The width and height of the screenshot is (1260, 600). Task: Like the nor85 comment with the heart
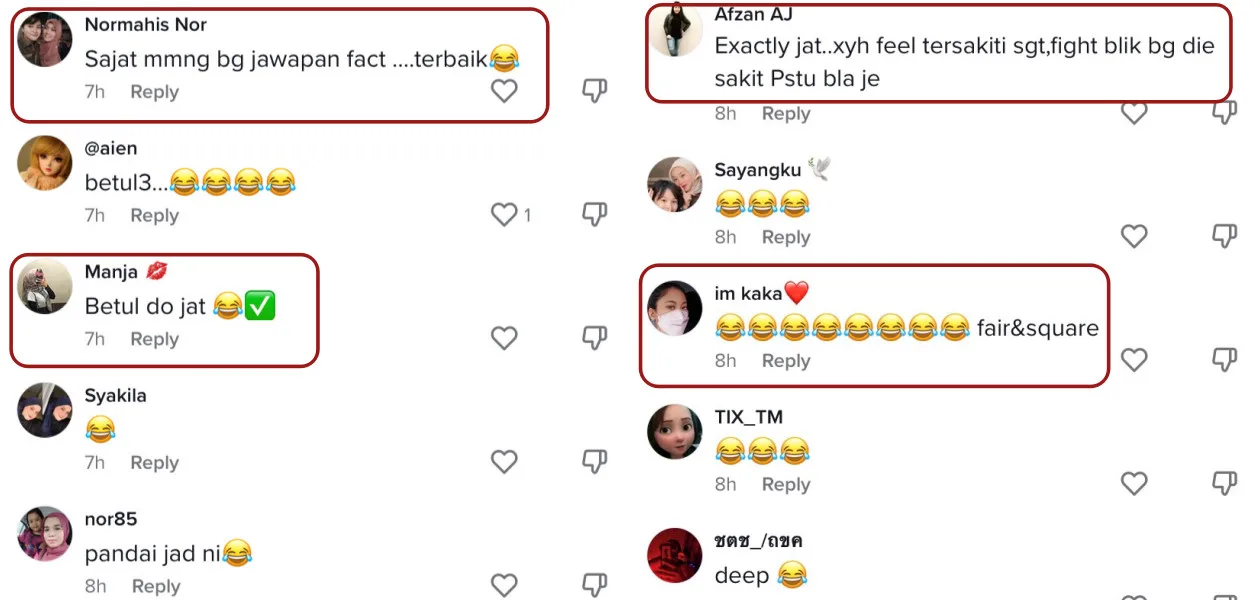(x=504, y=585)
